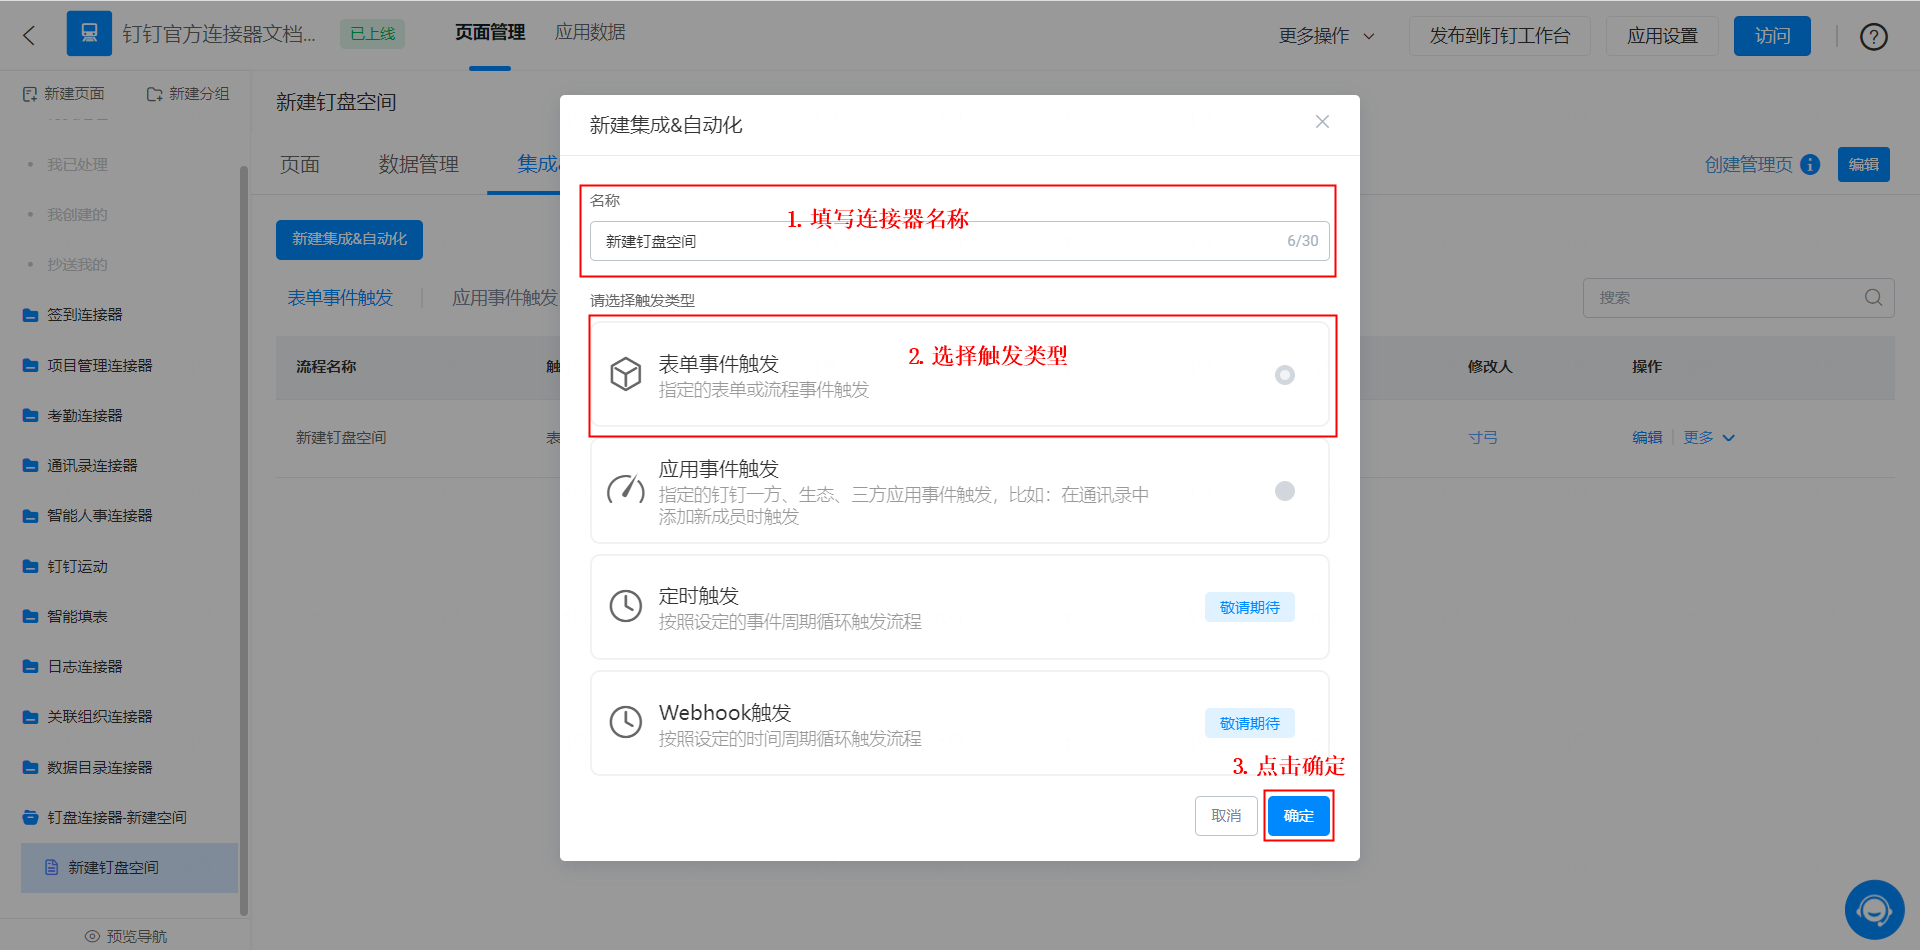Screen dimensions: 1920x950
Task: Open the 页面 tab
Action: pos(300,165)
